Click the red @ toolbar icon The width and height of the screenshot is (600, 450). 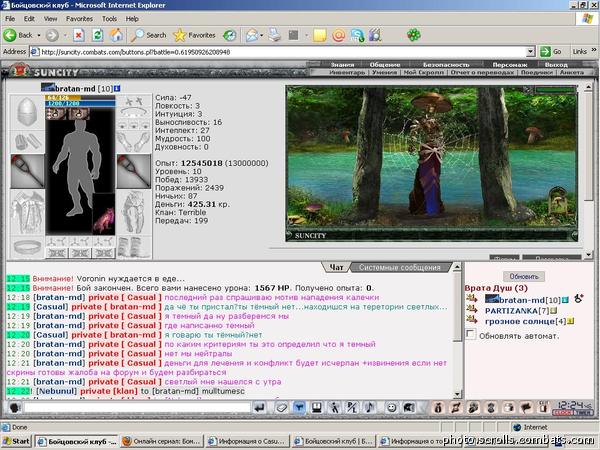pos(339,35)
